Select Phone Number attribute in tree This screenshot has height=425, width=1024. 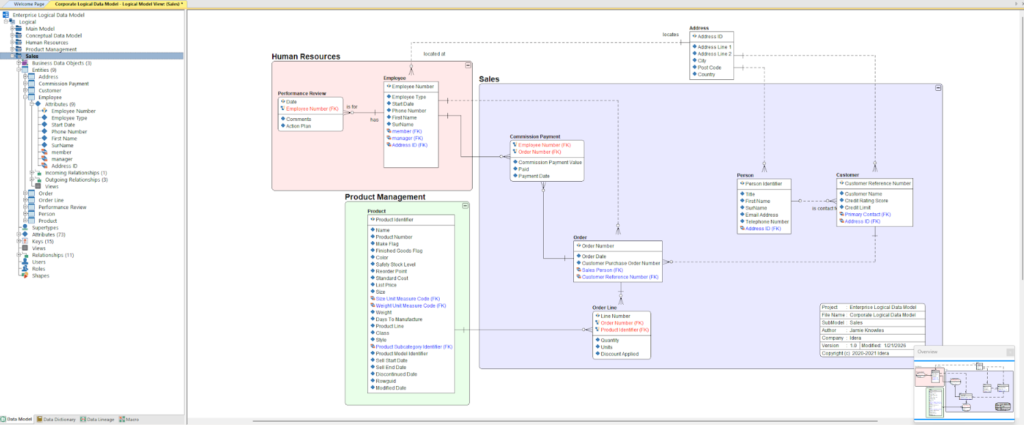click(69, 131)
